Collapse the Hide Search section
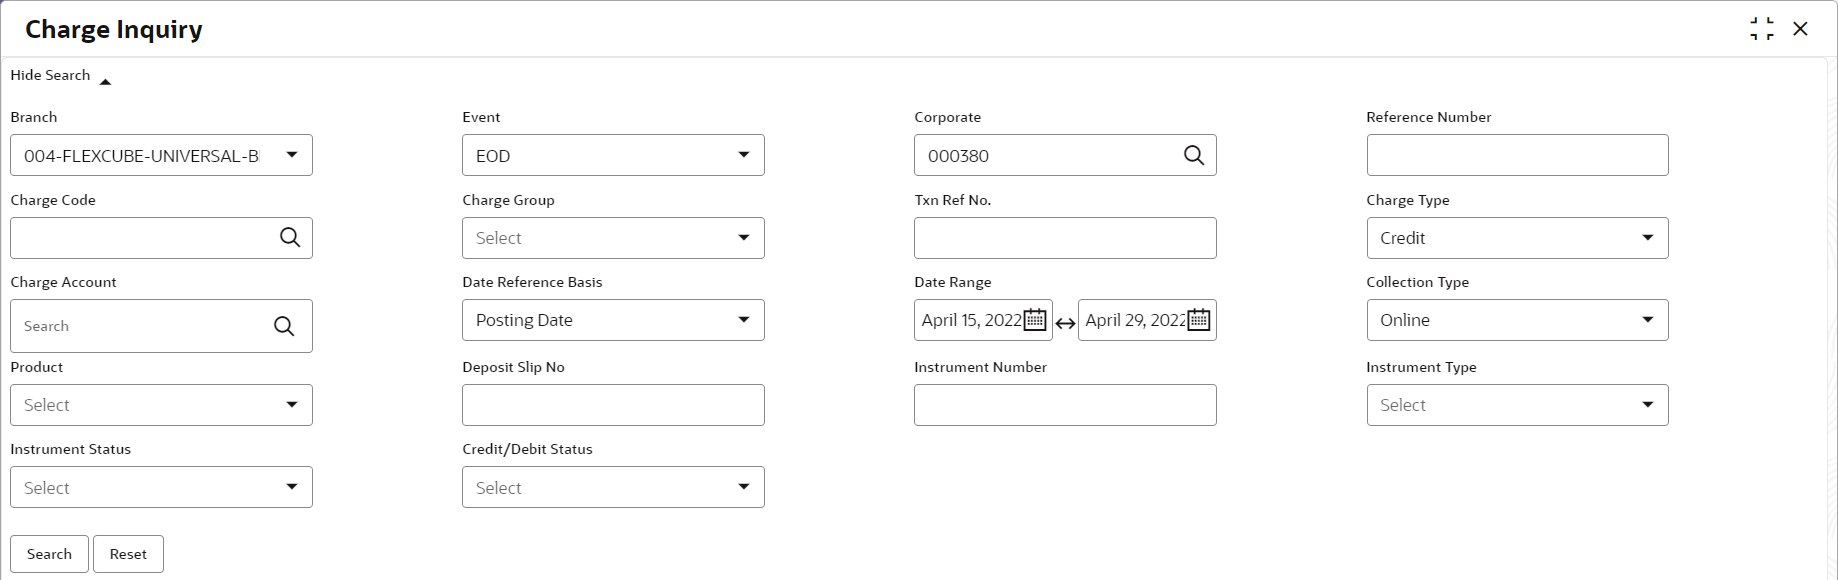 (x=105, y=82)
